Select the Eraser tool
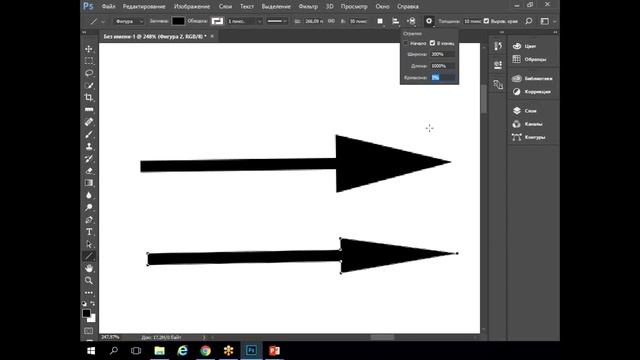The width and height of the screenshot is (640, 360). [x=89, y=171]
